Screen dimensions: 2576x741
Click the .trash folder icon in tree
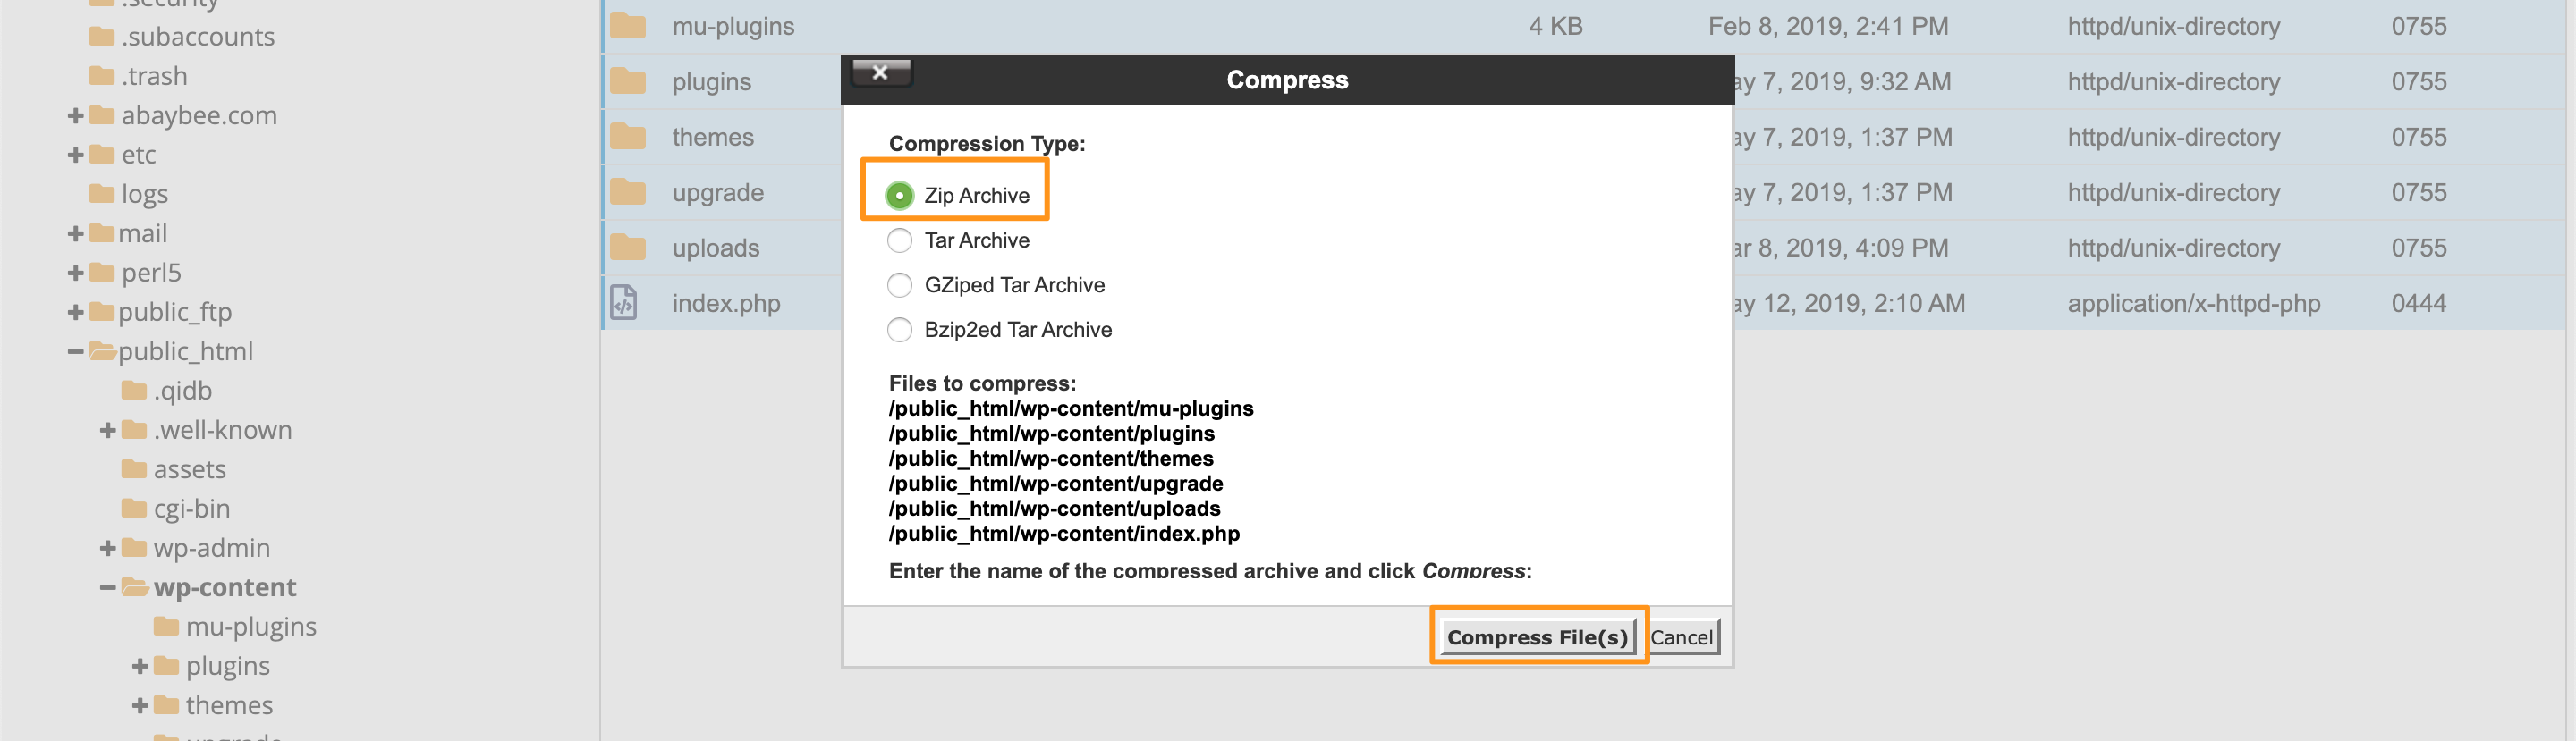click(101, 76)
